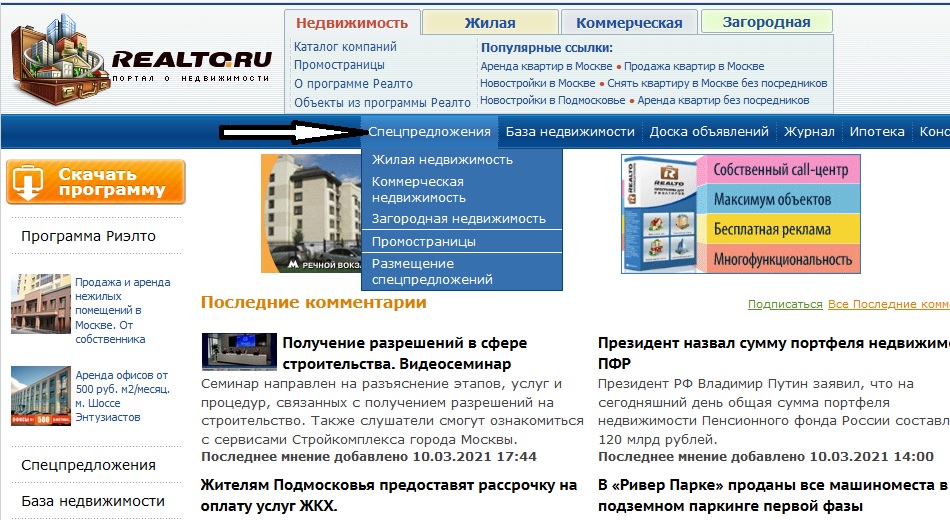Screen dimensions: 950x520
Task: Expand the Спецпредложения menu
Action: pos(429,131)
